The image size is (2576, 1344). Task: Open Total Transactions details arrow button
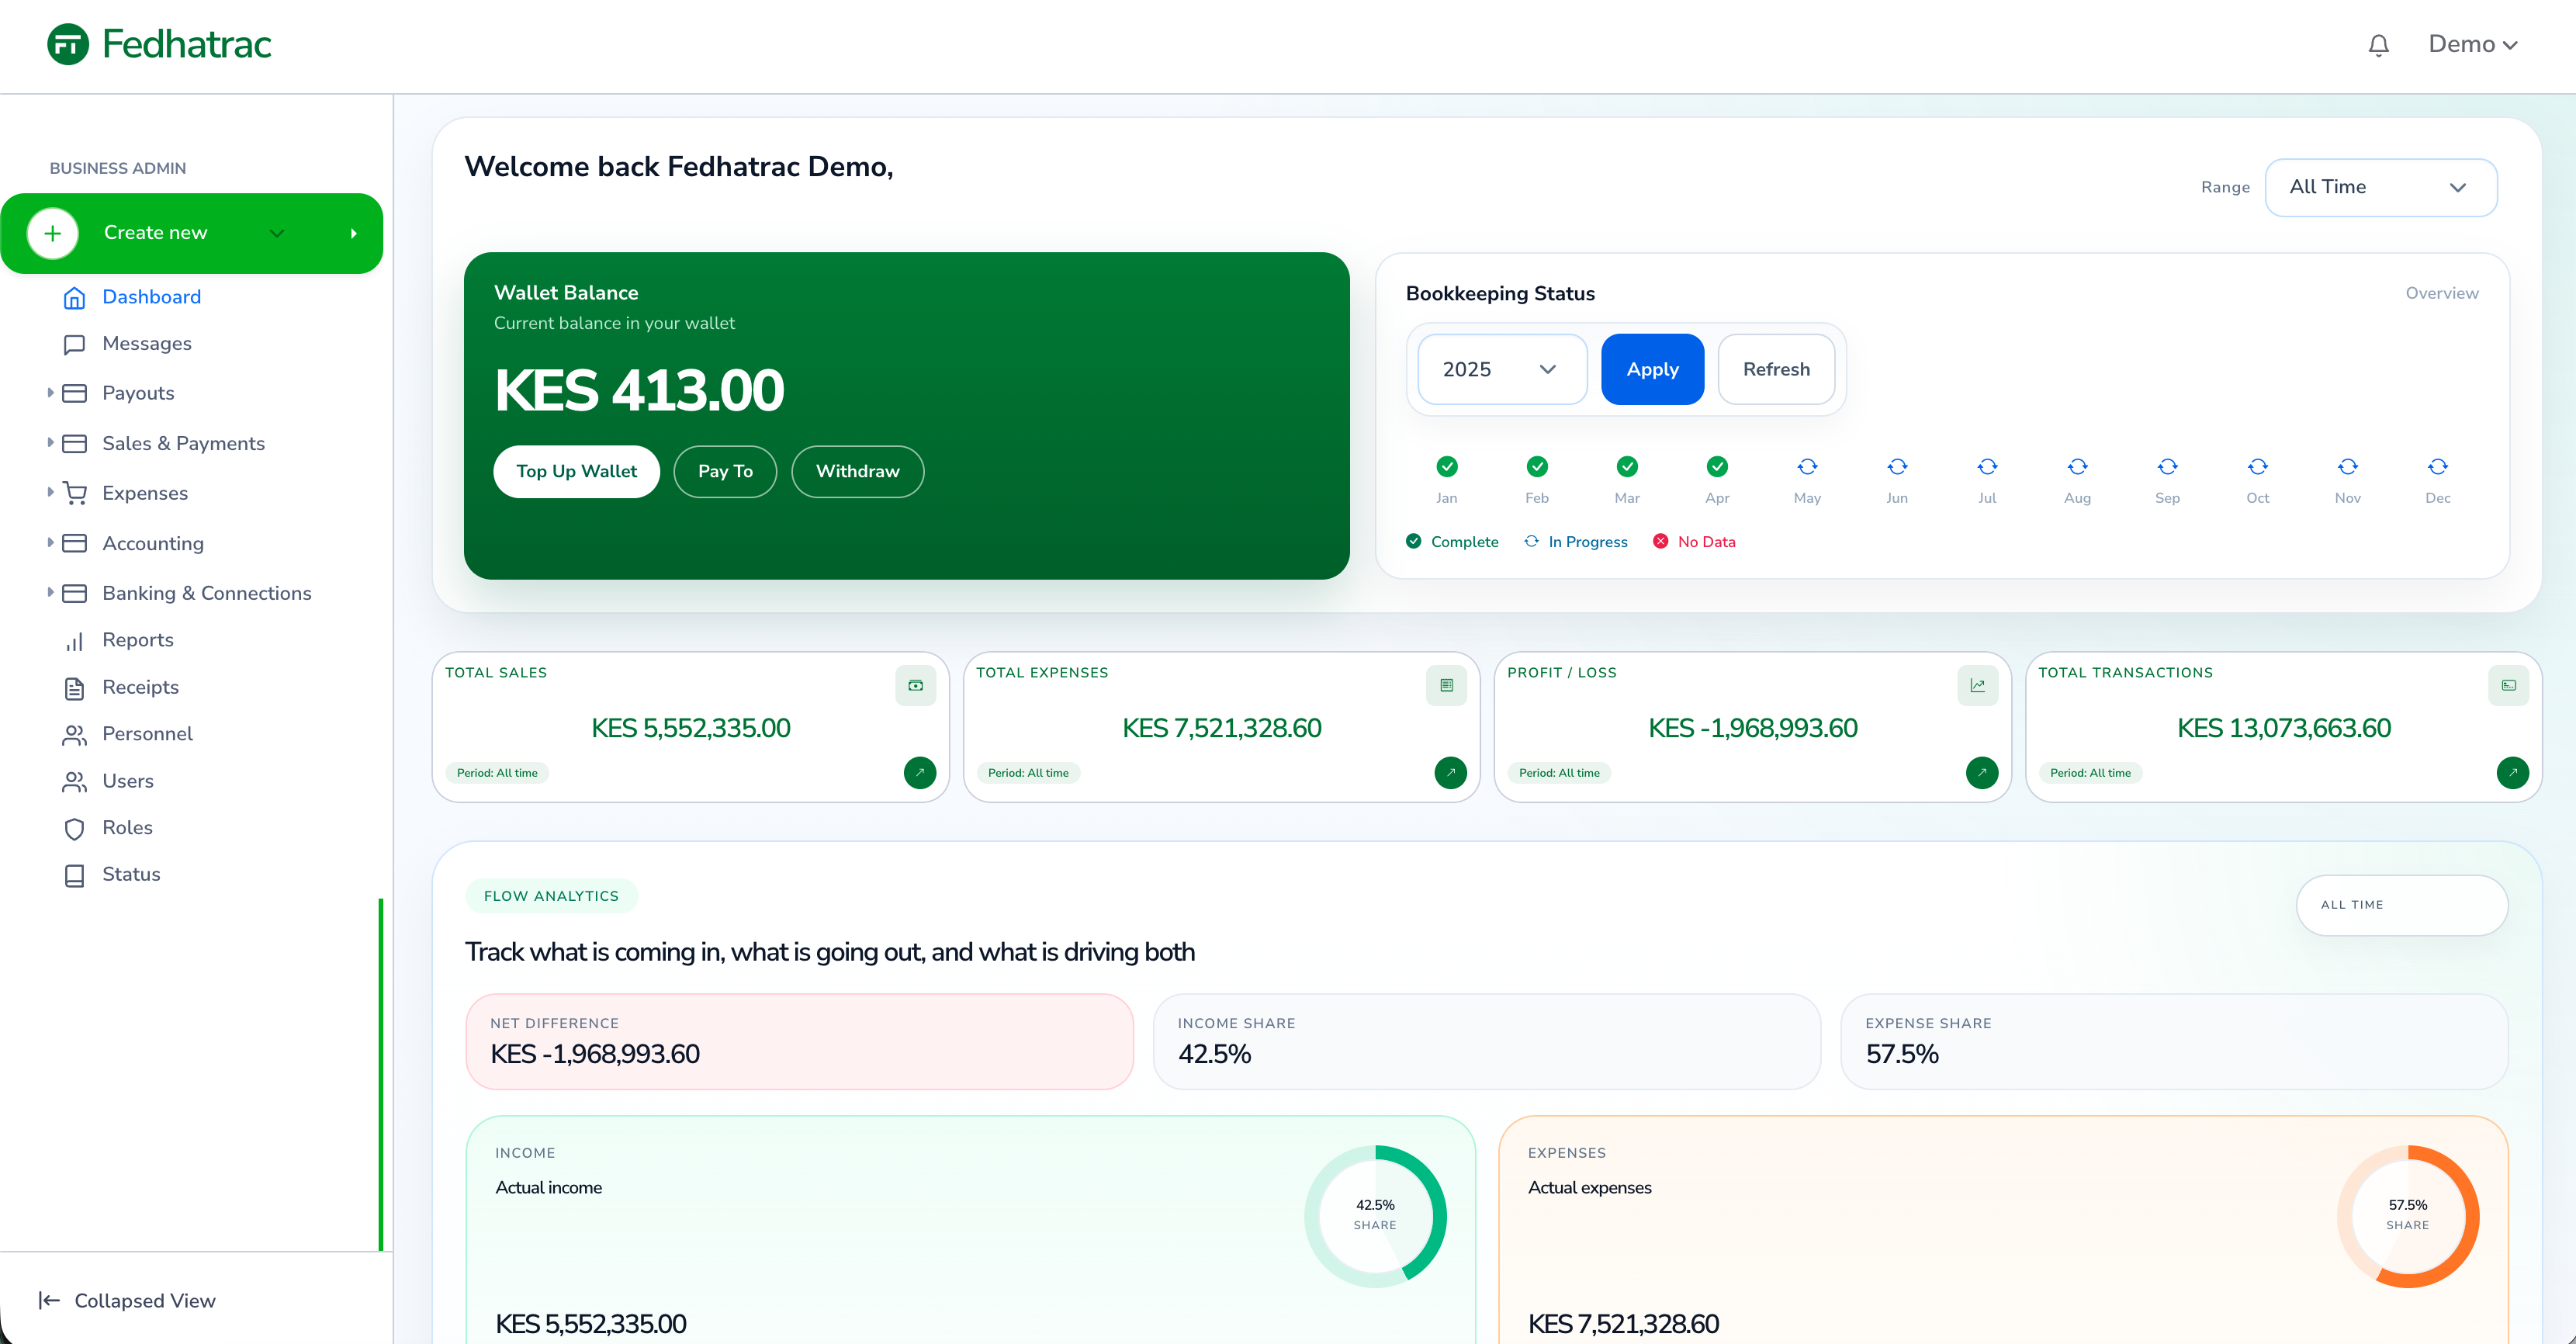tap(2513, 772)
